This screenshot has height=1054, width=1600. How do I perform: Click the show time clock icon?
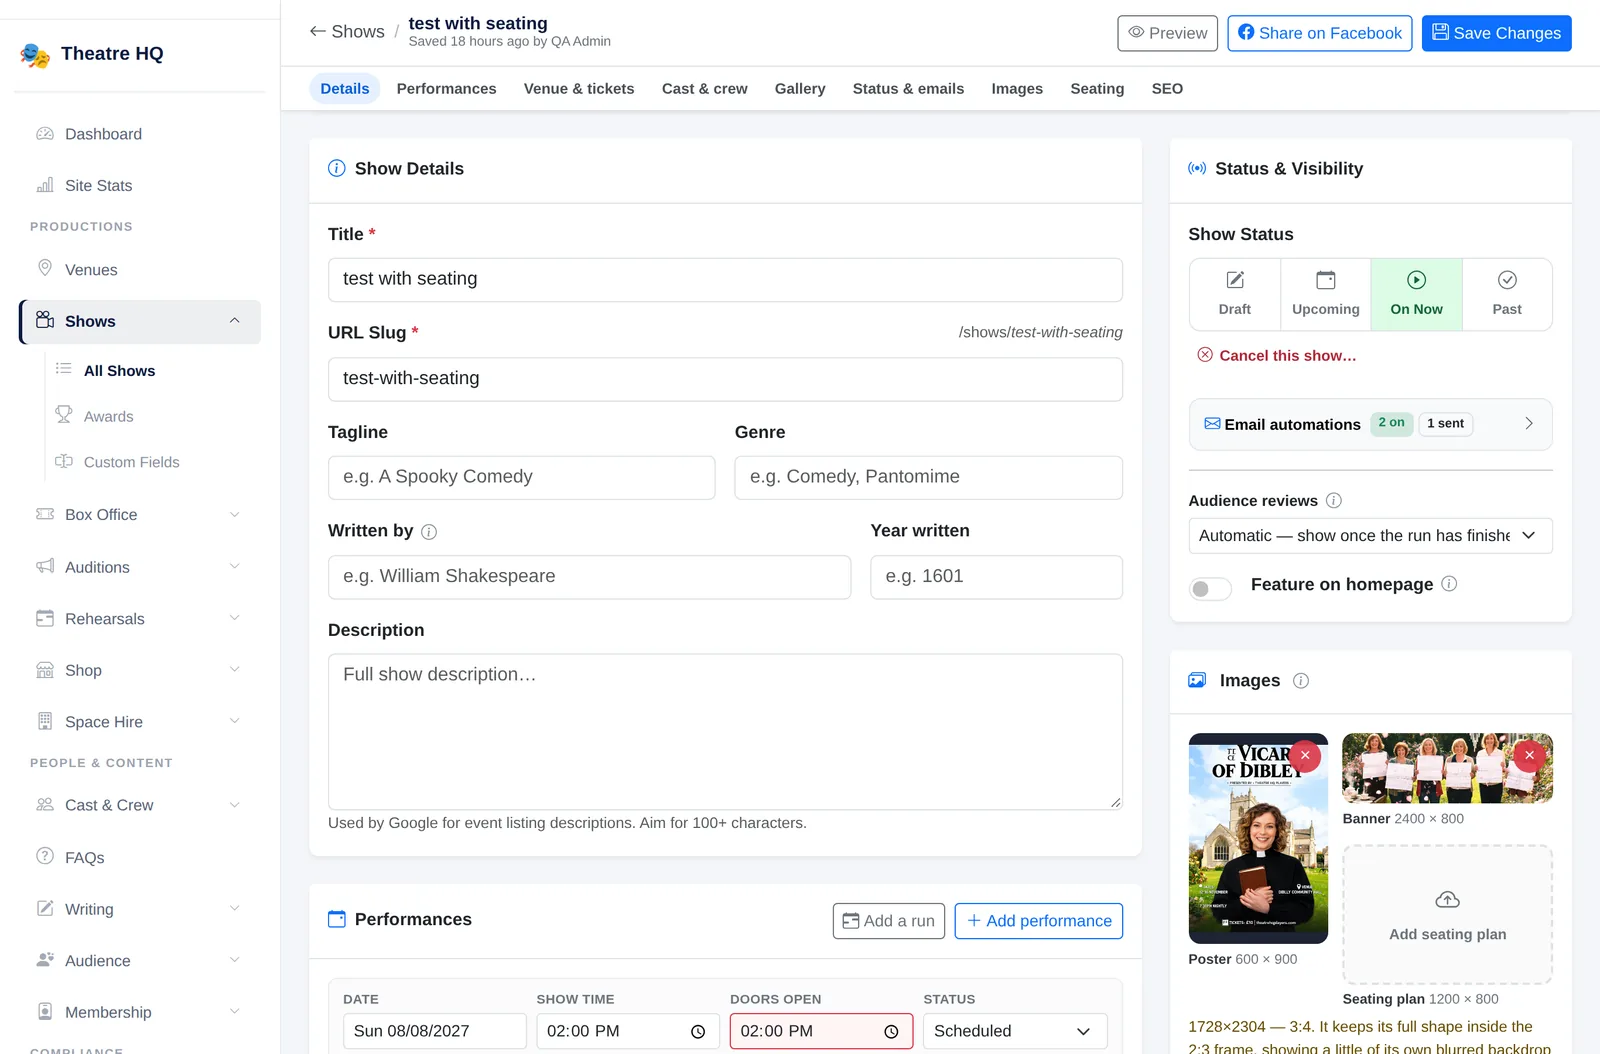click(698, 1032)
